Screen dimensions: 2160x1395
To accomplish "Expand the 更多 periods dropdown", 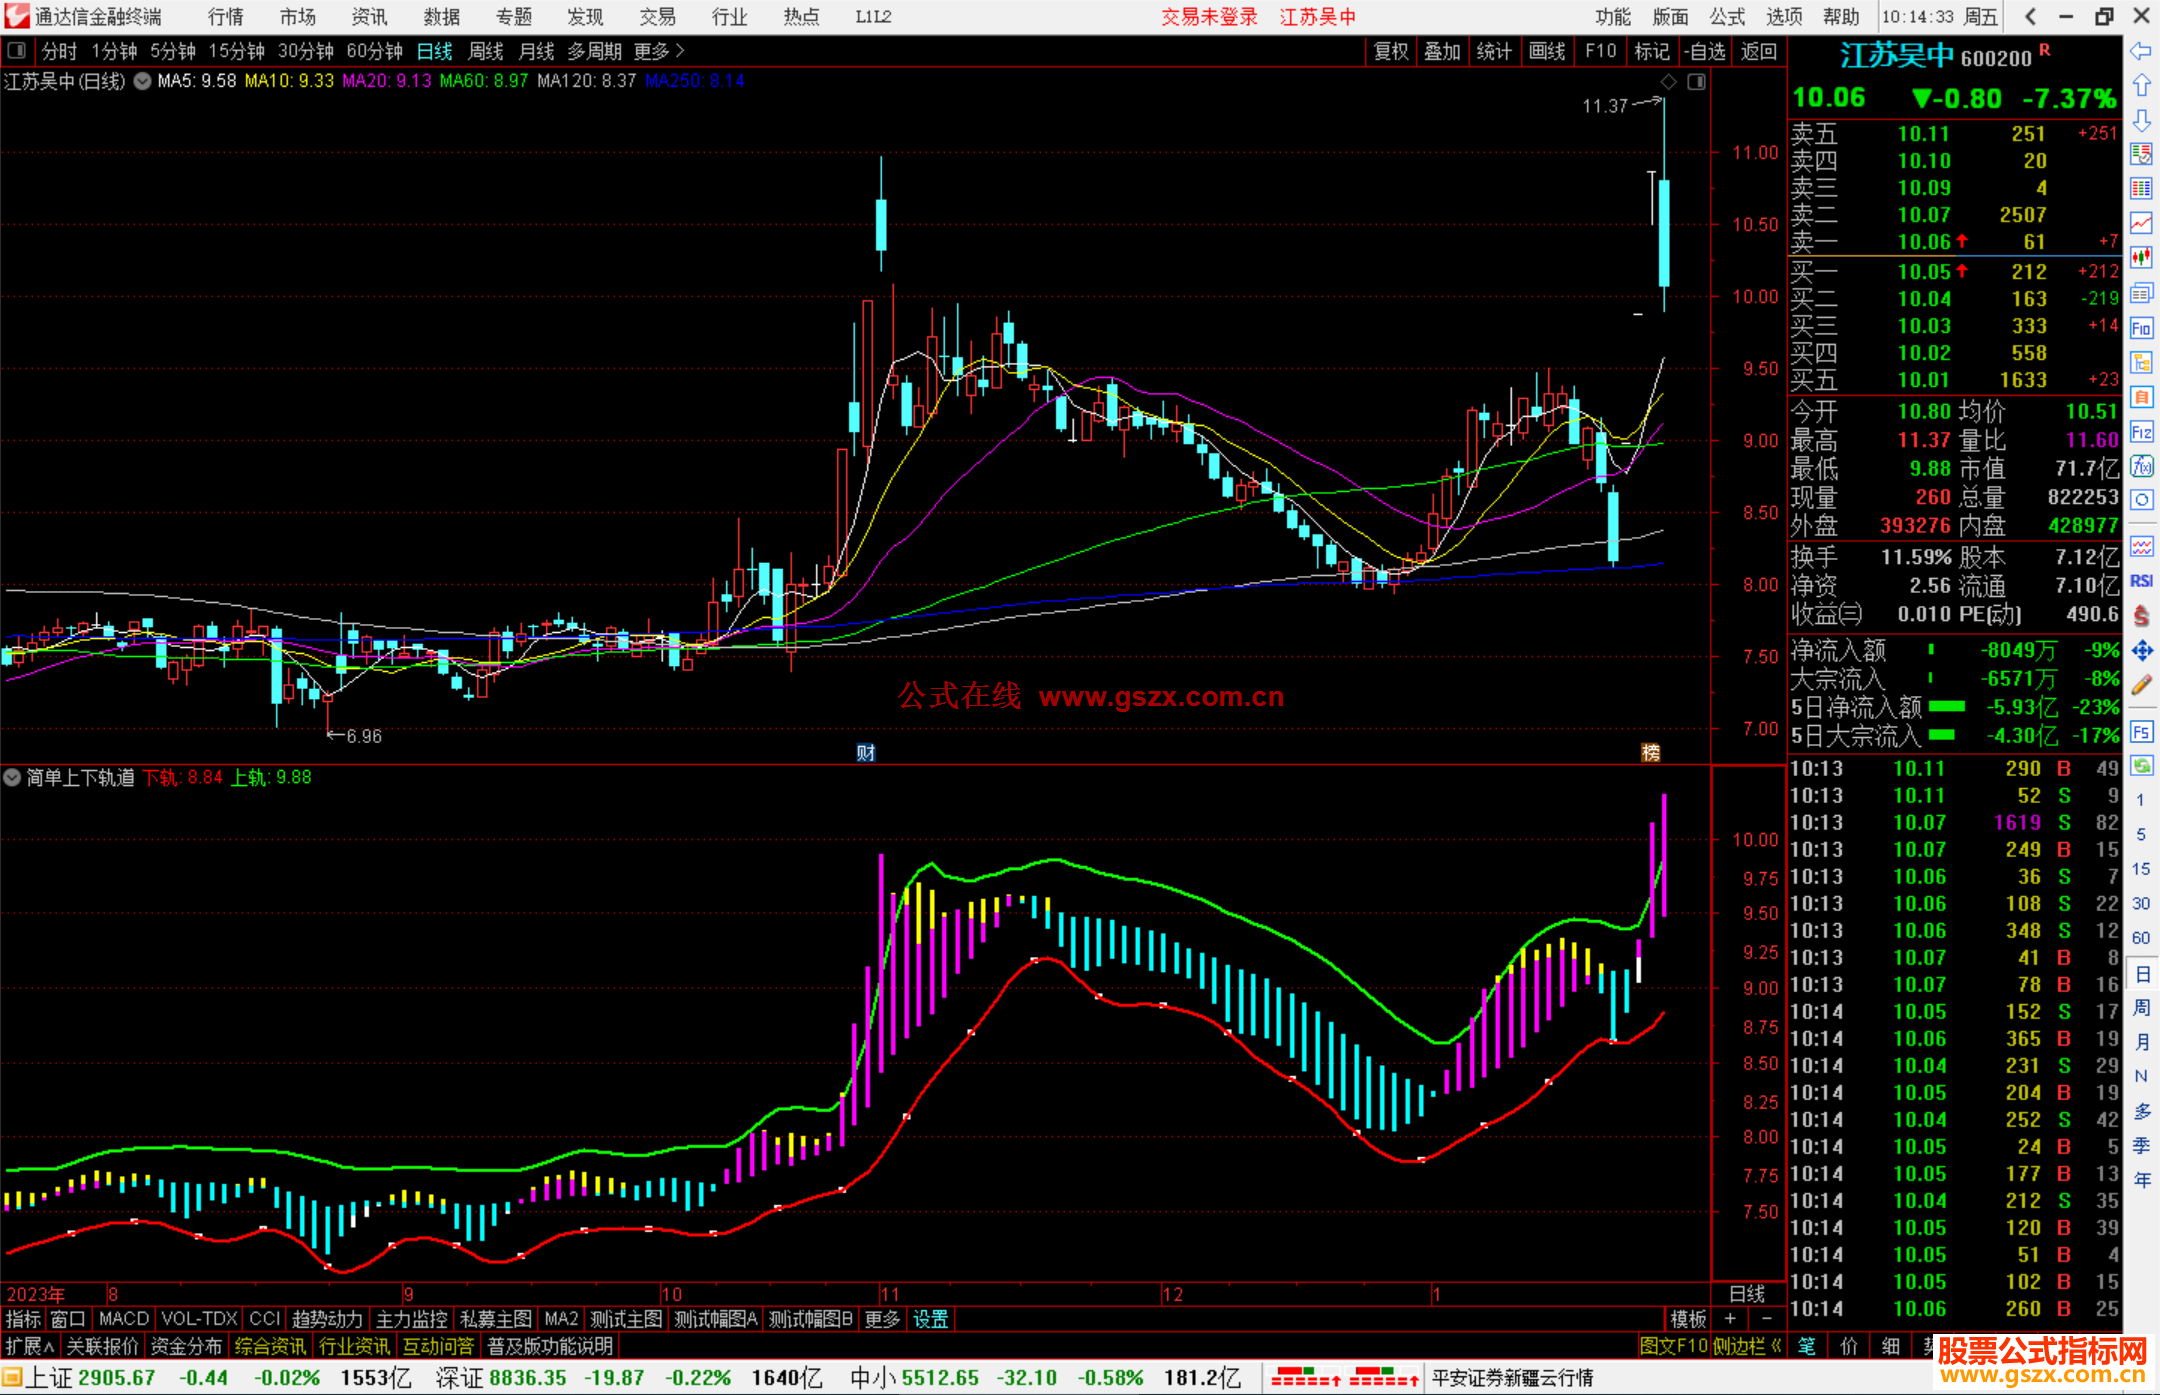I will [x=659, y=51].
